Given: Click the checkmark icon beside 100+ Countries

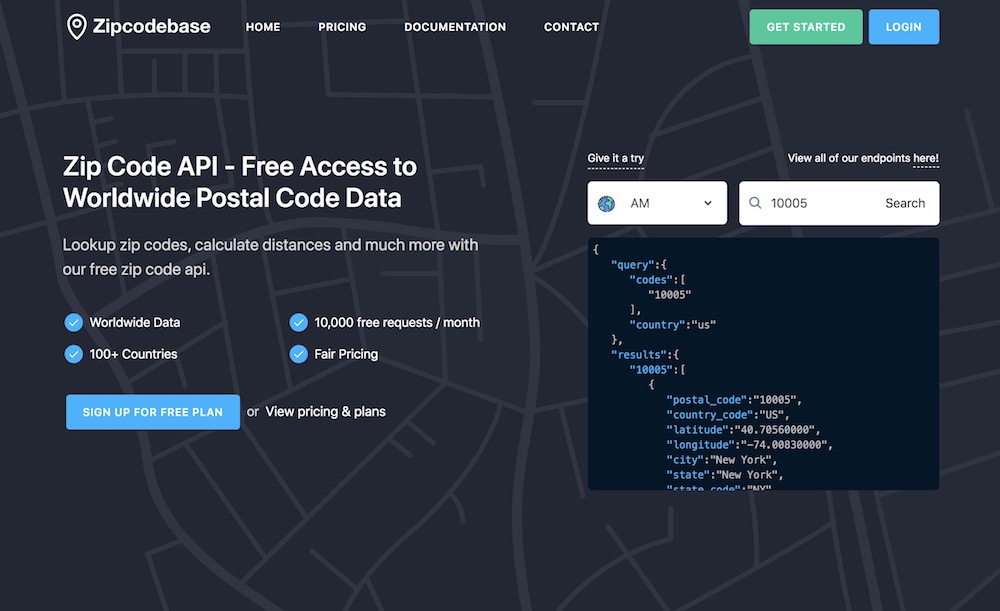Looking at the screenshot, I should 73,354.
